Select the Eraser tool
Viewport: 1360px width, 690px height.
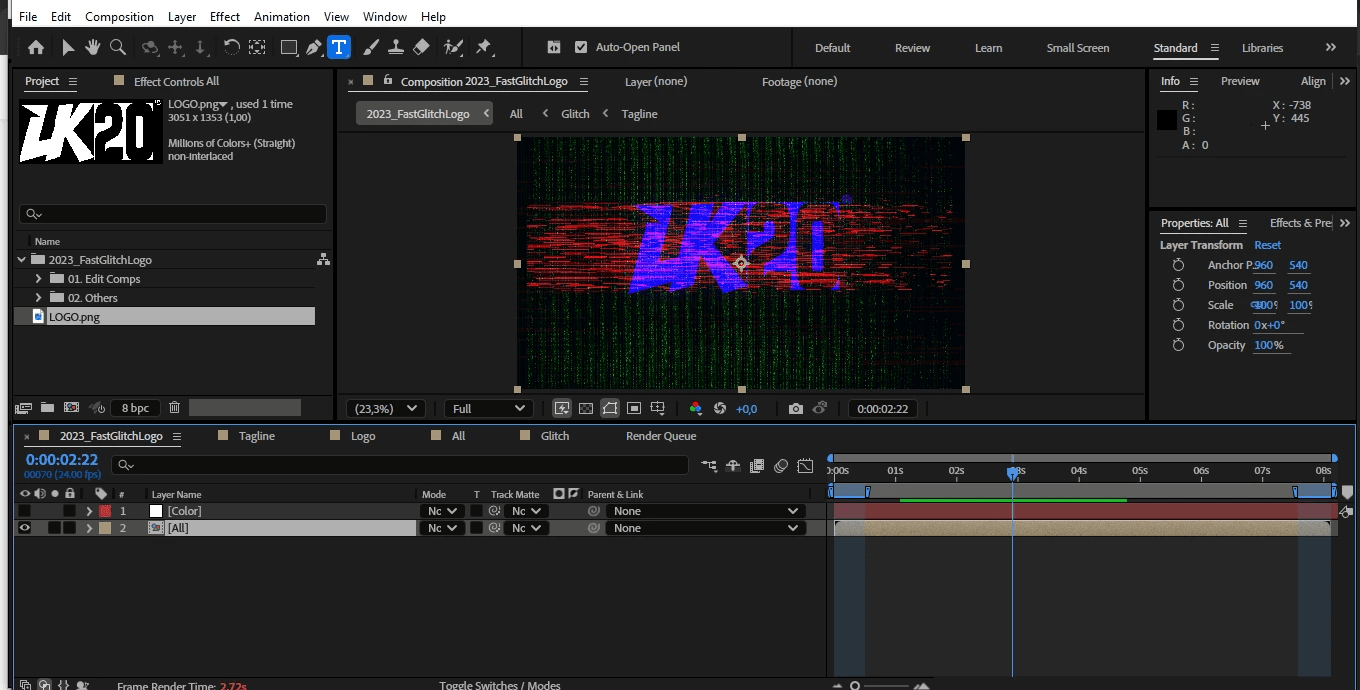click(421, 47)
